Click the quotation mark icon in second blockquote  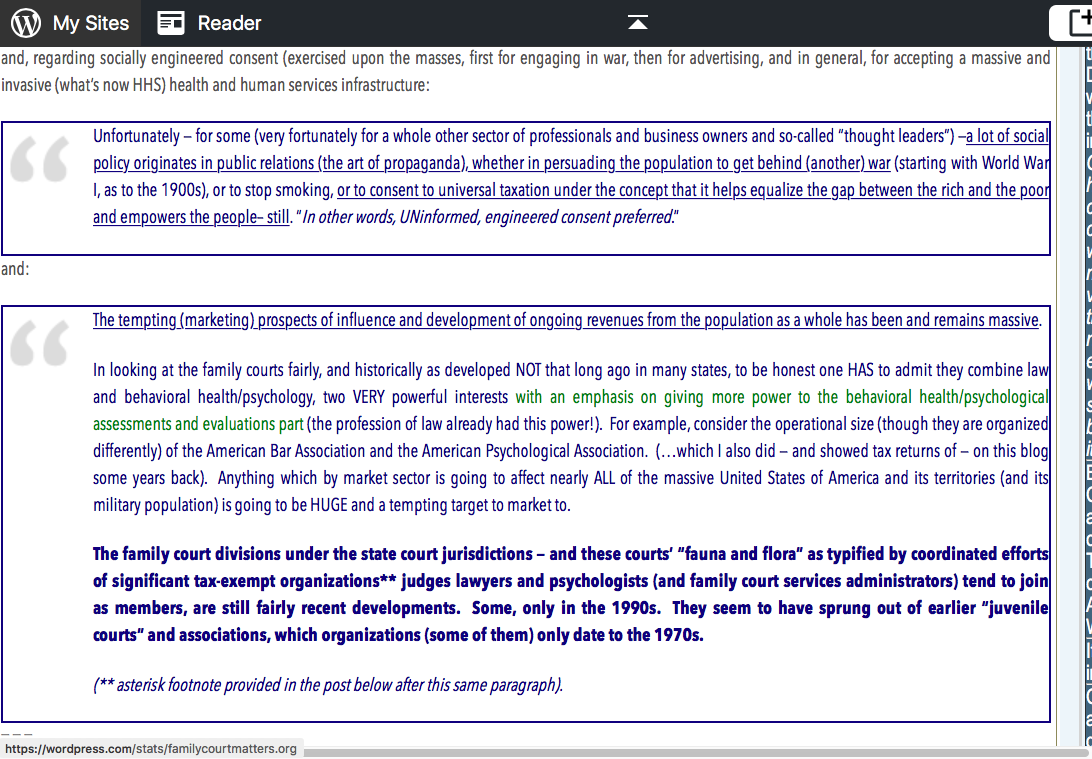[41, 343]
